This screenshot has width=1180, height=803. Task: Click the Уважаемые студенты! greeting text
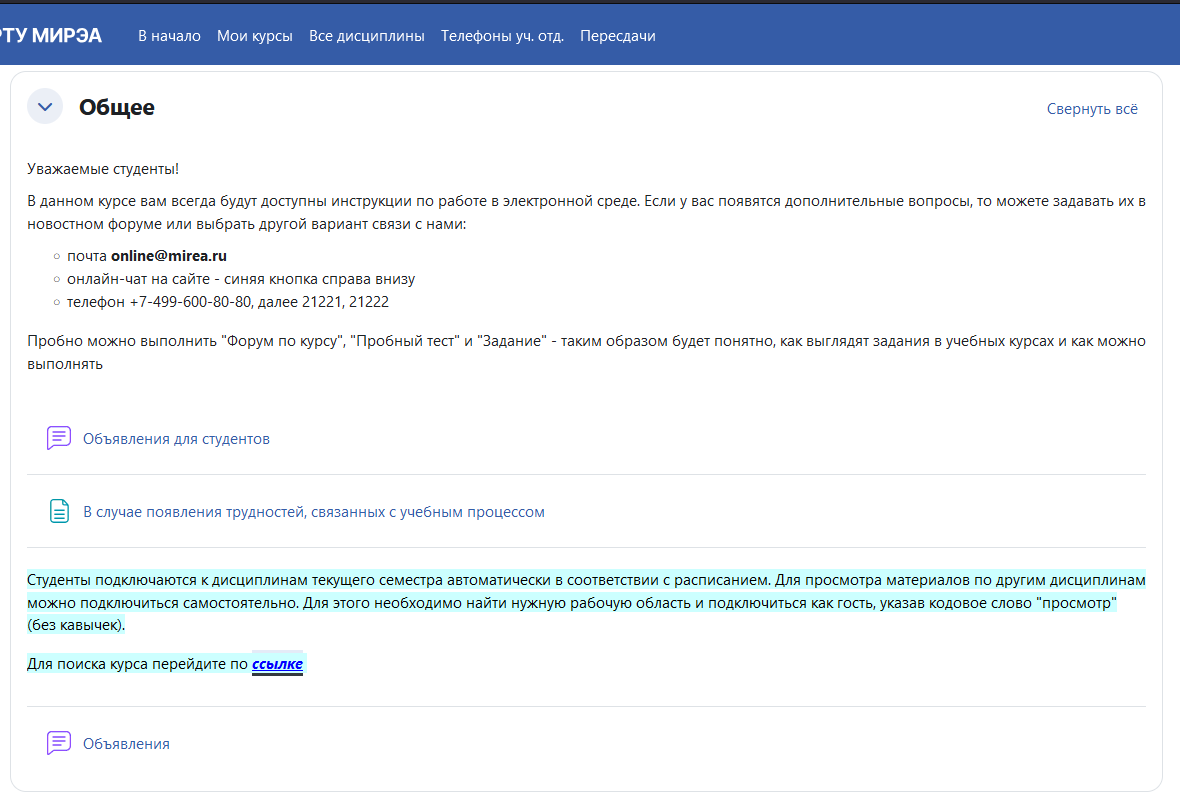point(103,170)
